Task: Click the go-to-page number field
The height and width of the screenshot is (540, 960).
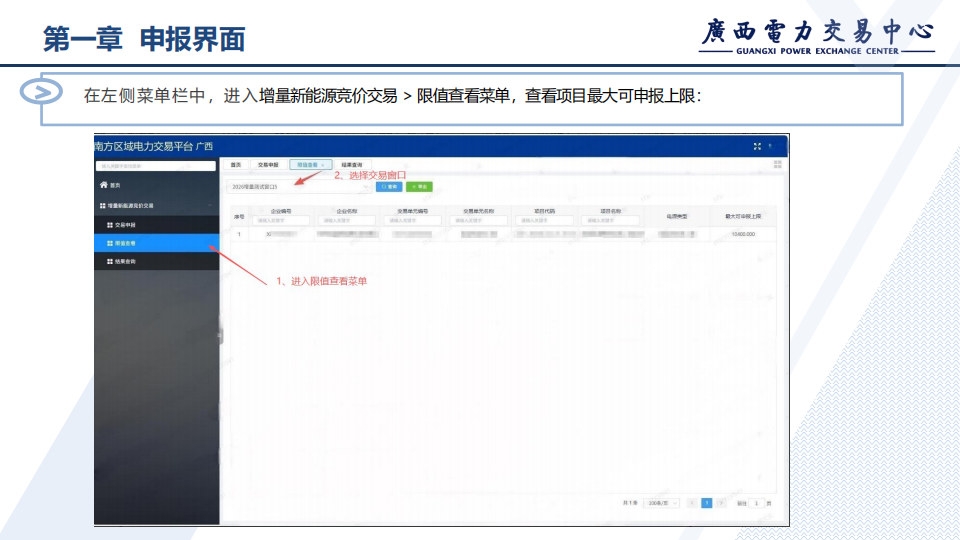Action: click(757, 503)
